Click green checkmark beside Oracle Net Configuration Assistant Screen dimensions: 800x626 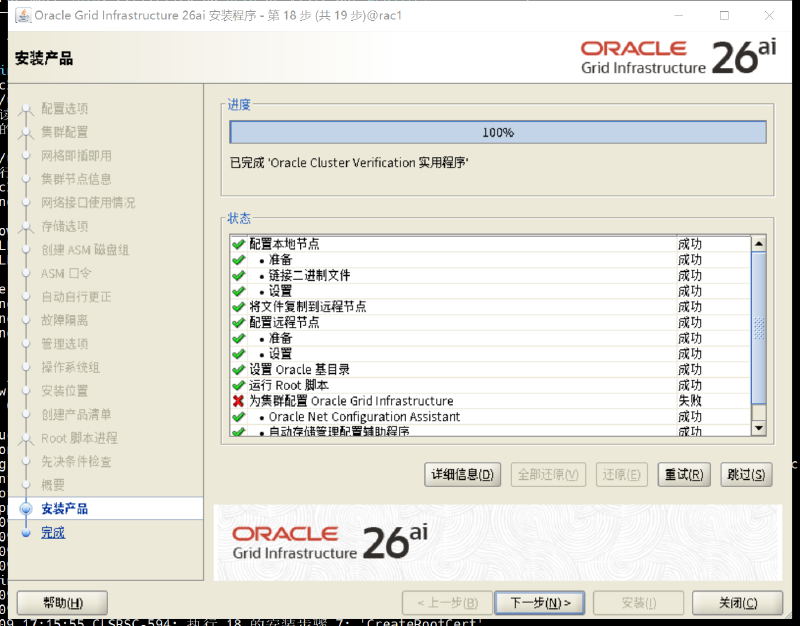(238, 417)
